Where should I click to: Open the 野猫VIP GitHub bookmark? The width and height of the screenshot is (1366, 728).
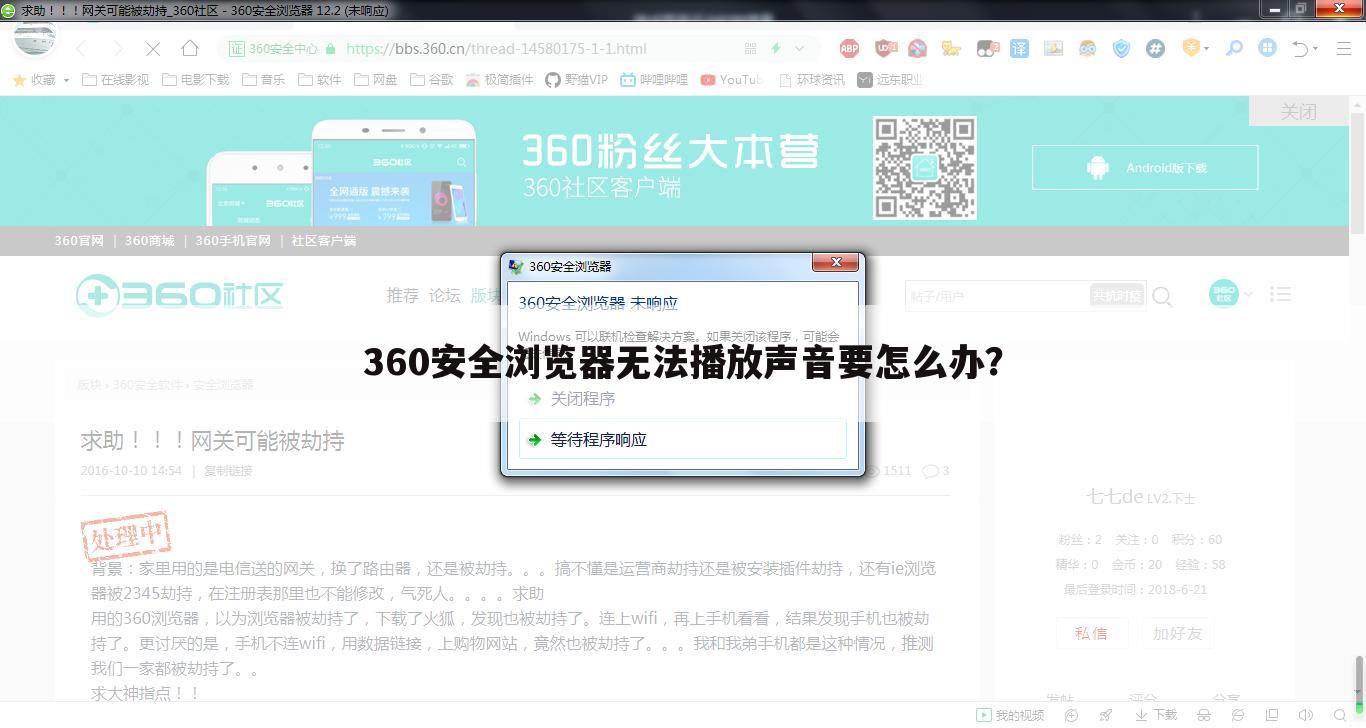point(576,79)
